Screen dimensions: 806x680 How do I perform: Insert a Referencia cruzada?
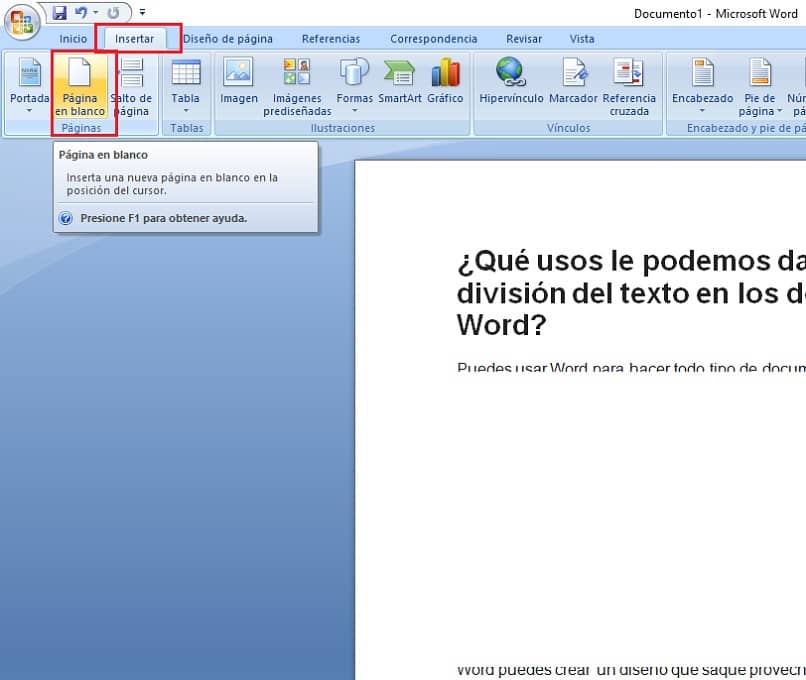[x=630, y=85]
